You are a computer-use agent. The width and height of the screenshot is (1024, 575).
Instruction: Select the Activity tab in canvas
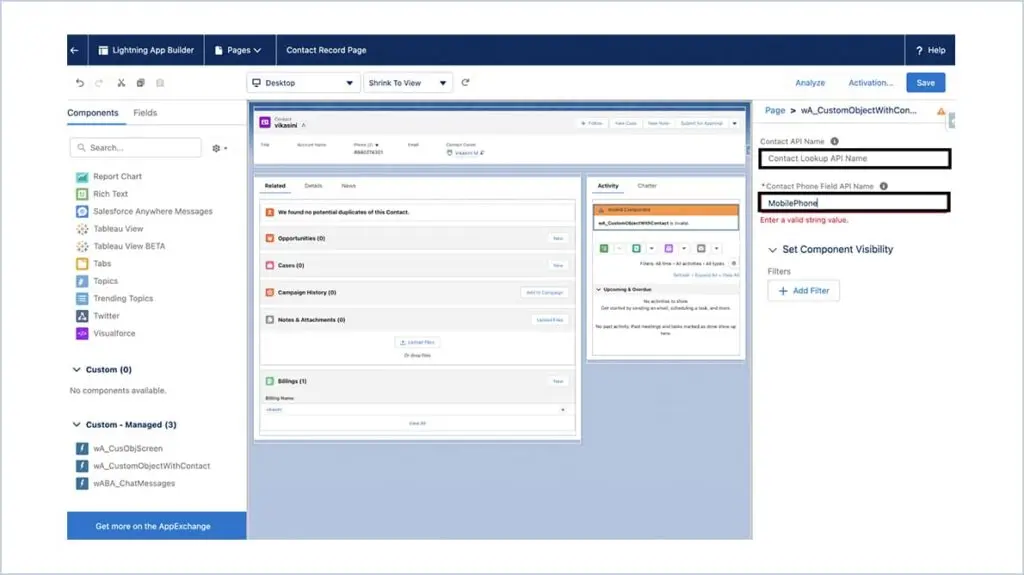(608, 186)
